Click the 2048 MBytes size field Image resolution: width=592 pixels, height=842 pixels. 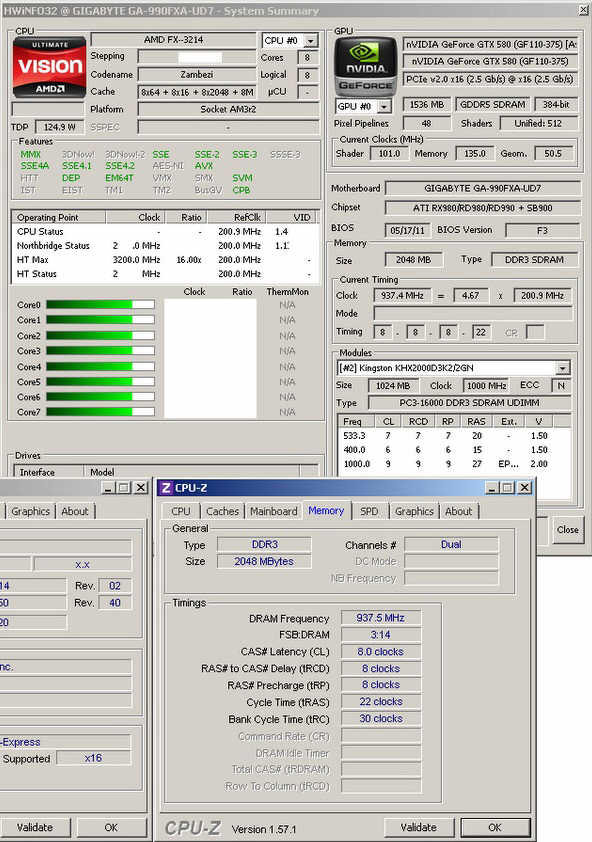[x=264, y=561]
